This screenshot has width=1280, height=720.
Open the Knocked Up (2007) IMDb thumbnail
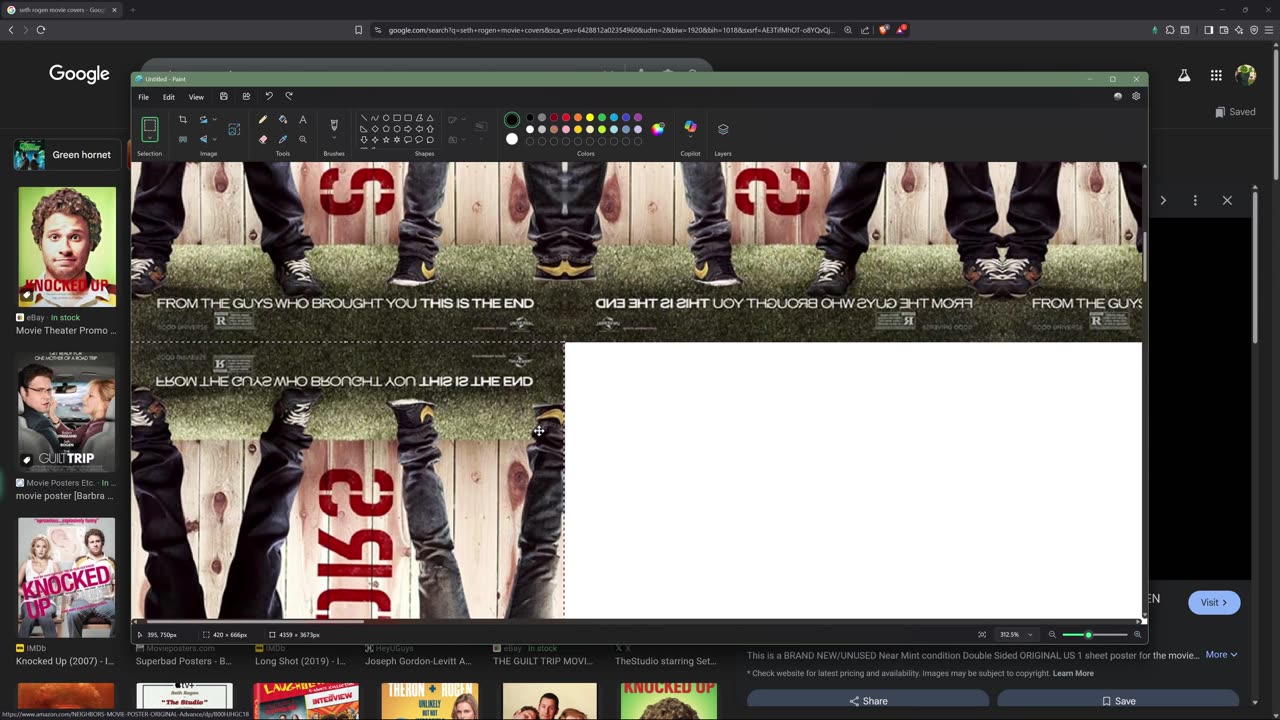tap(67, 577)
